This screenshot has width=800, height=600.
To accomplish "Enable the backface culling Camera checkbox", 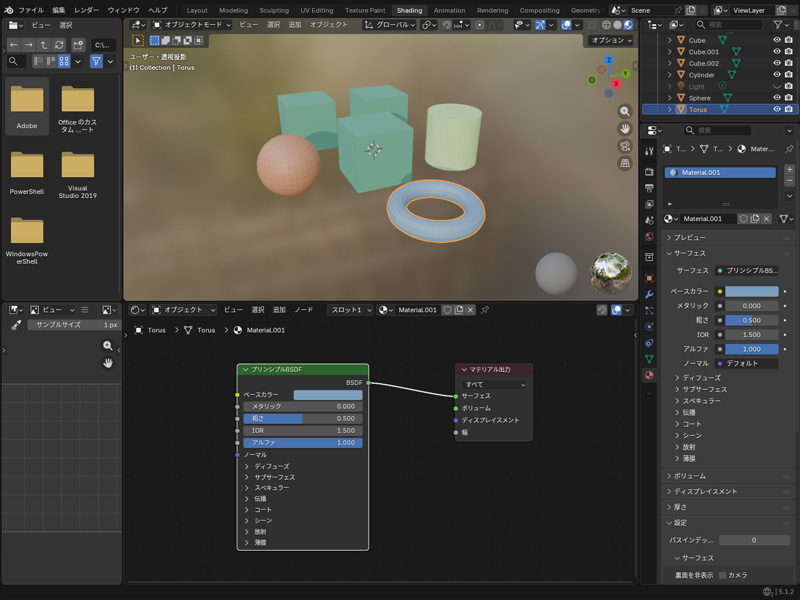I will click(x=722, y=575).
